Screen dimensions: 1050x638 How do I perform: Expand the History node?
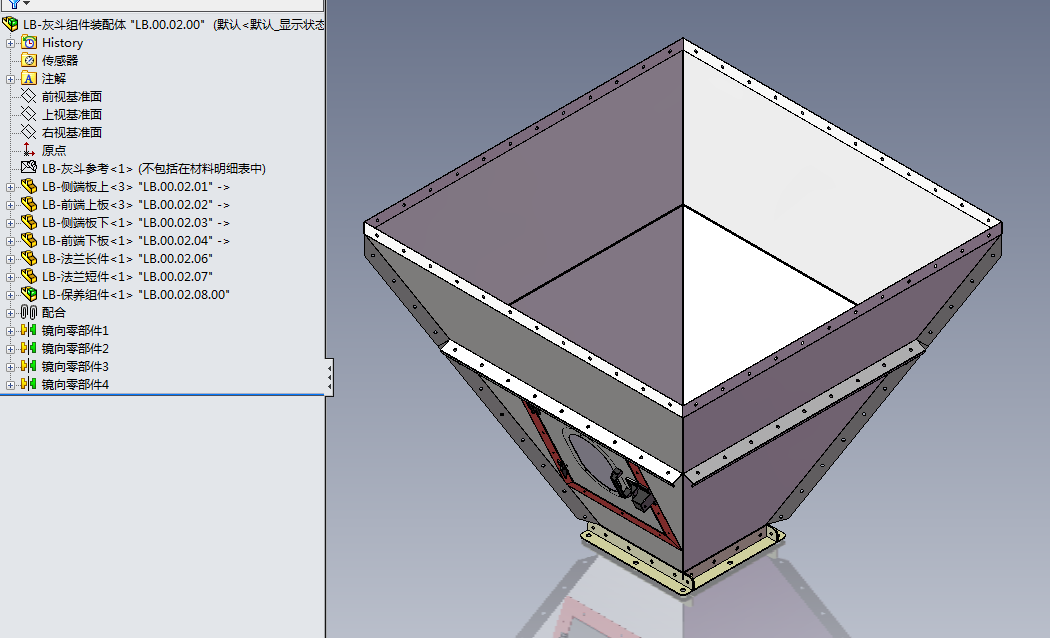coord(10,43)
